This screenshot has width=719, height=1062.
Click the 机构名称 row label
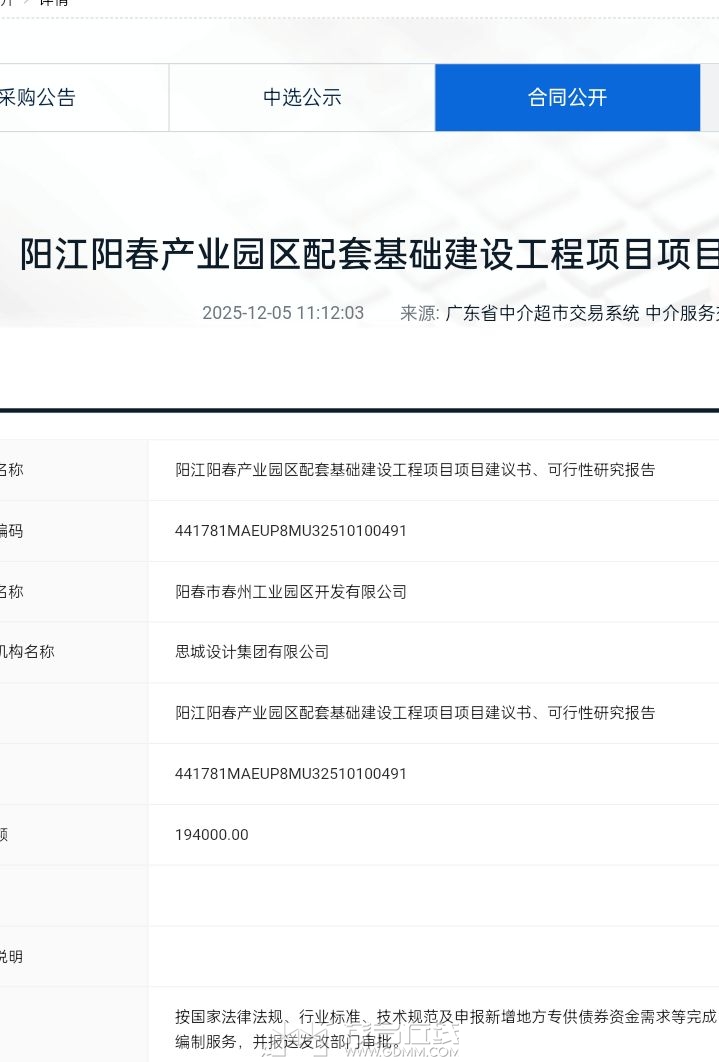pos(27,652)
